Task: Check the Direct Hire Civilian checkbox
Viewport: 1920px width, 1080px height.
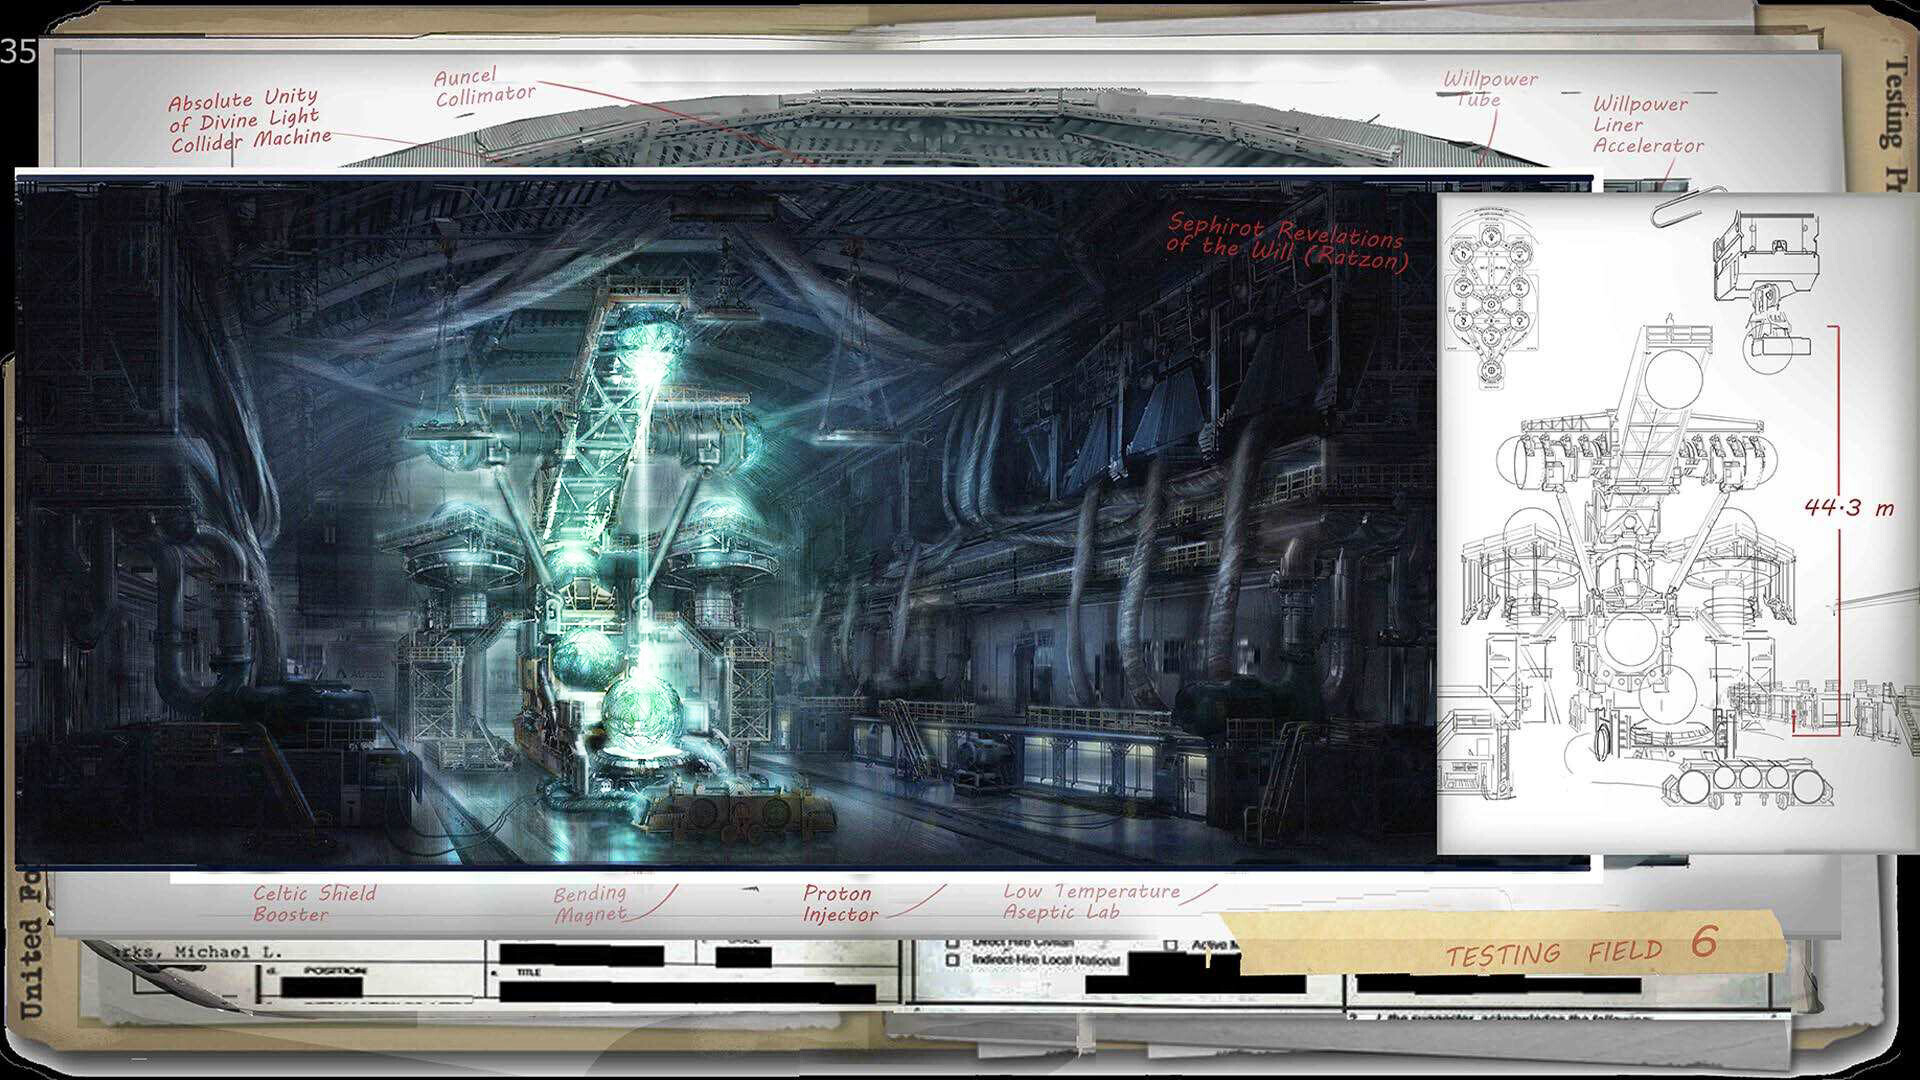Action: click(952, 943)
